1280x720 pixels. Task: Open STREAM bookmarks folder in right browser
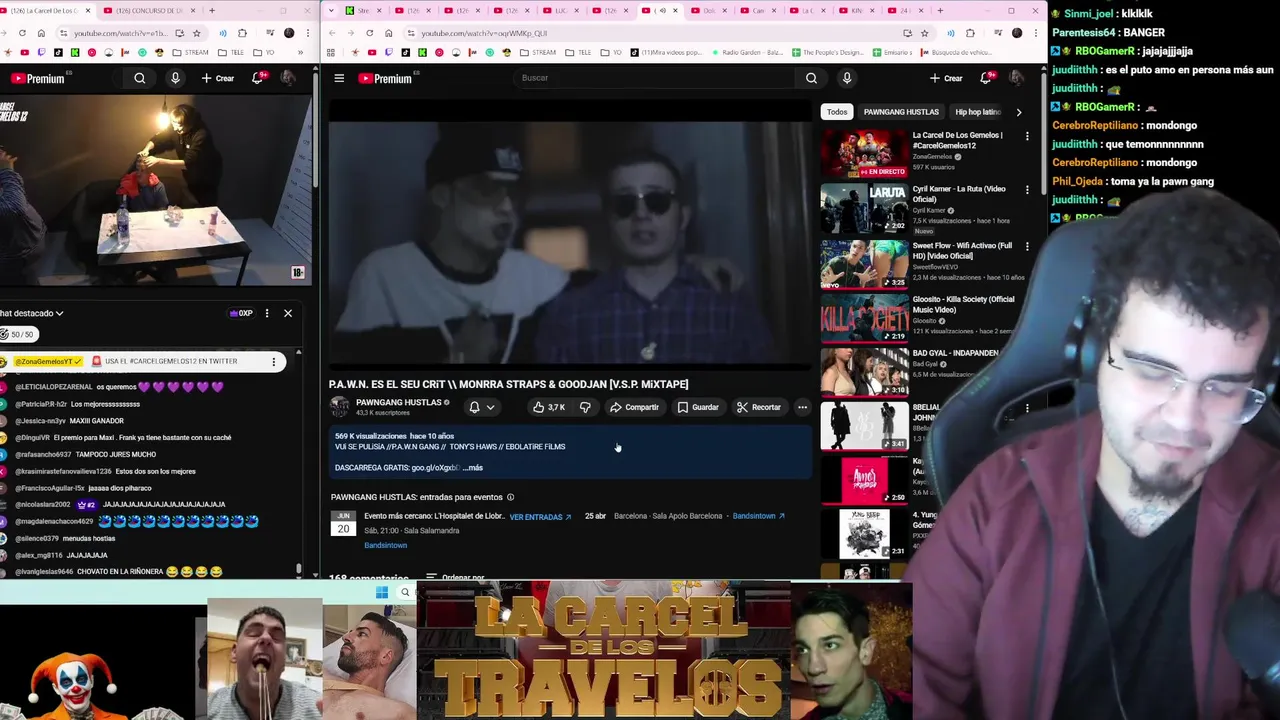click(536, 52)
